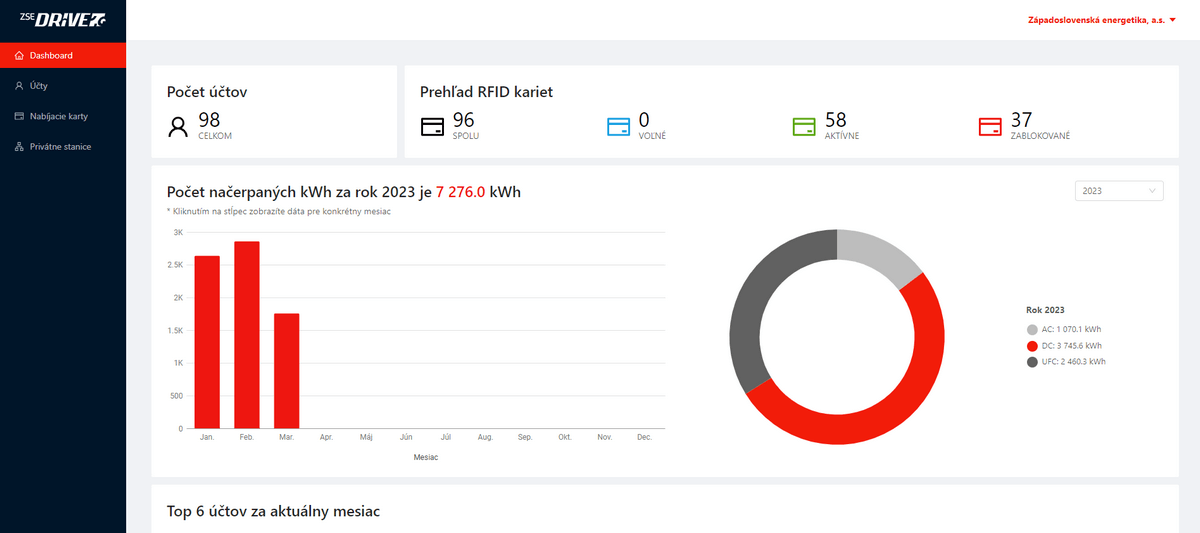The width and height of the screenshot is (1200, 533).
Task: Open the Účty menu item
Action: click(63, 86)
